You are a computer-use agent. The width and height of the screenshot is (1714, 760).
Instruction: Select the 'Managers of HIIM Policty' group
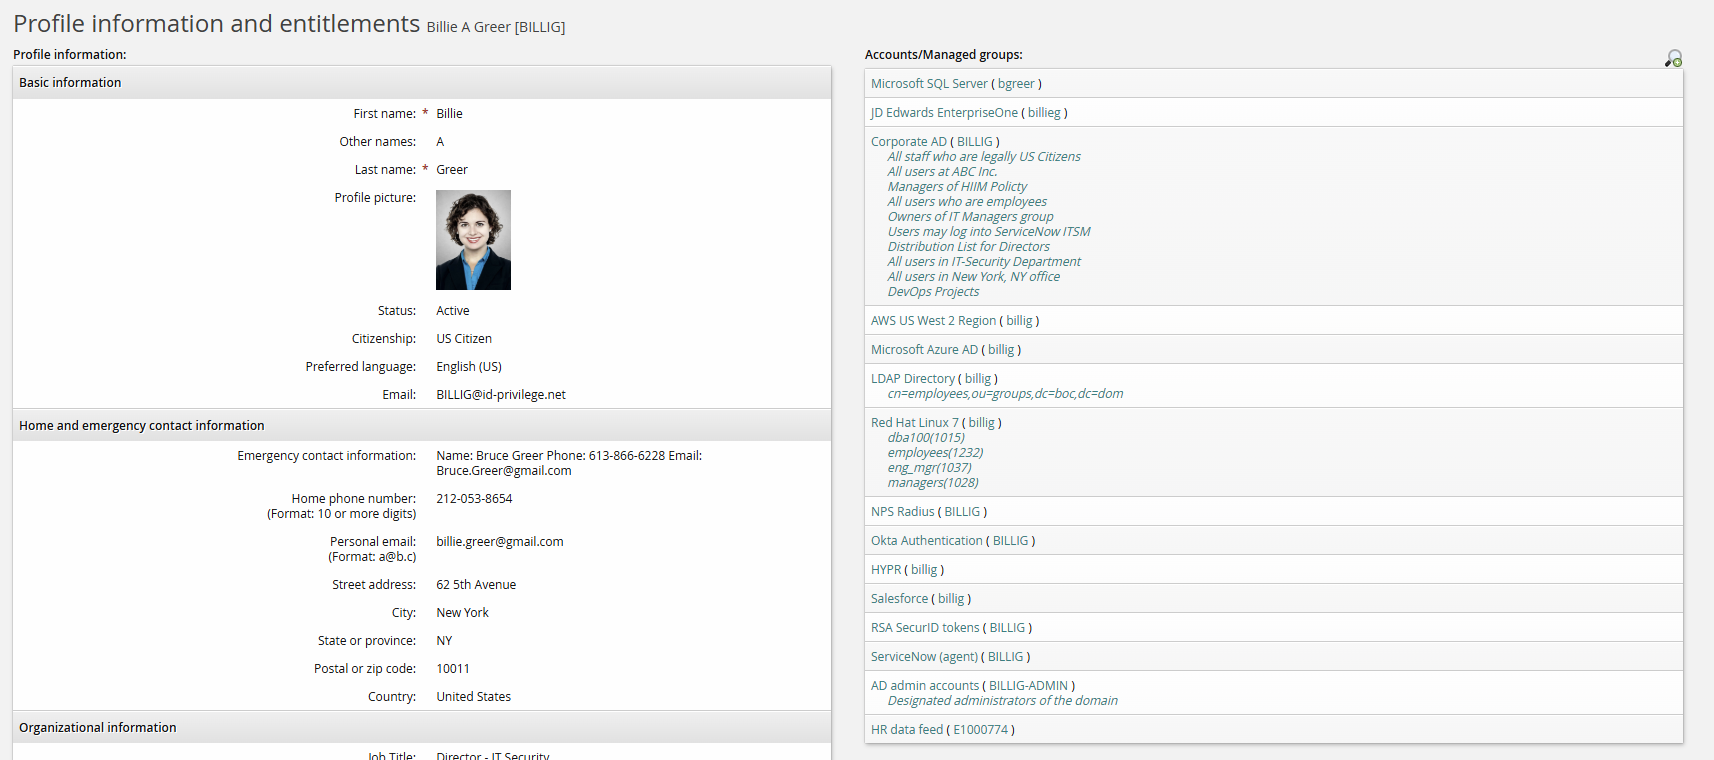(x=957, y=187)
